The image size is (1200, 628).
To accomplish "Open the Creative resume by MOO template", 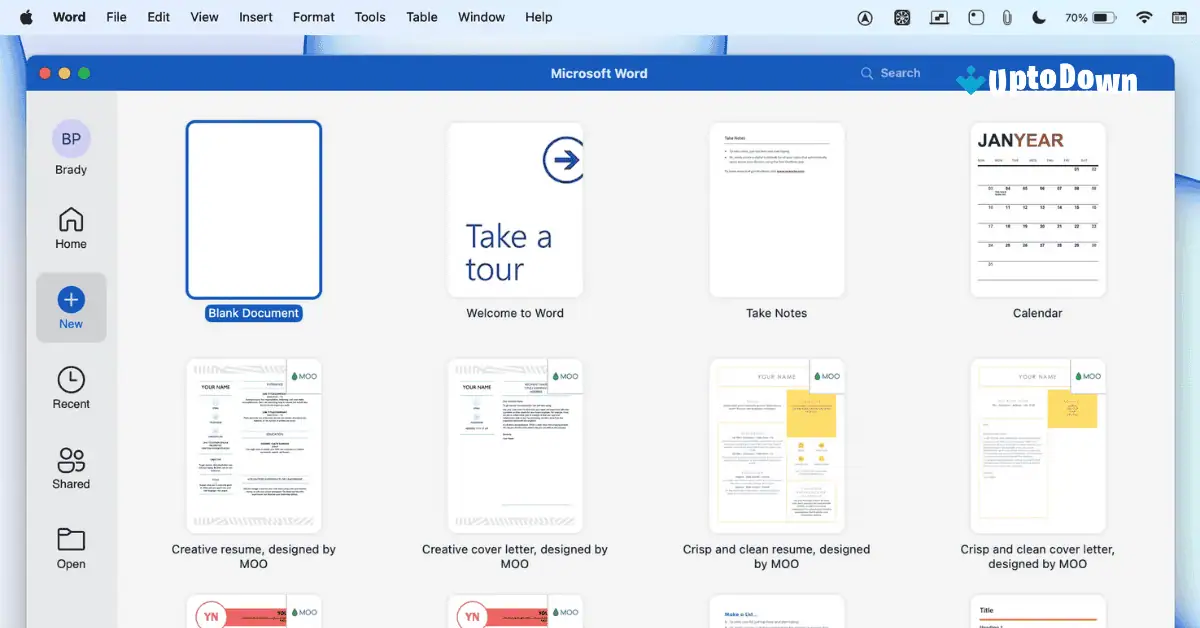I will tap(253, 444).
